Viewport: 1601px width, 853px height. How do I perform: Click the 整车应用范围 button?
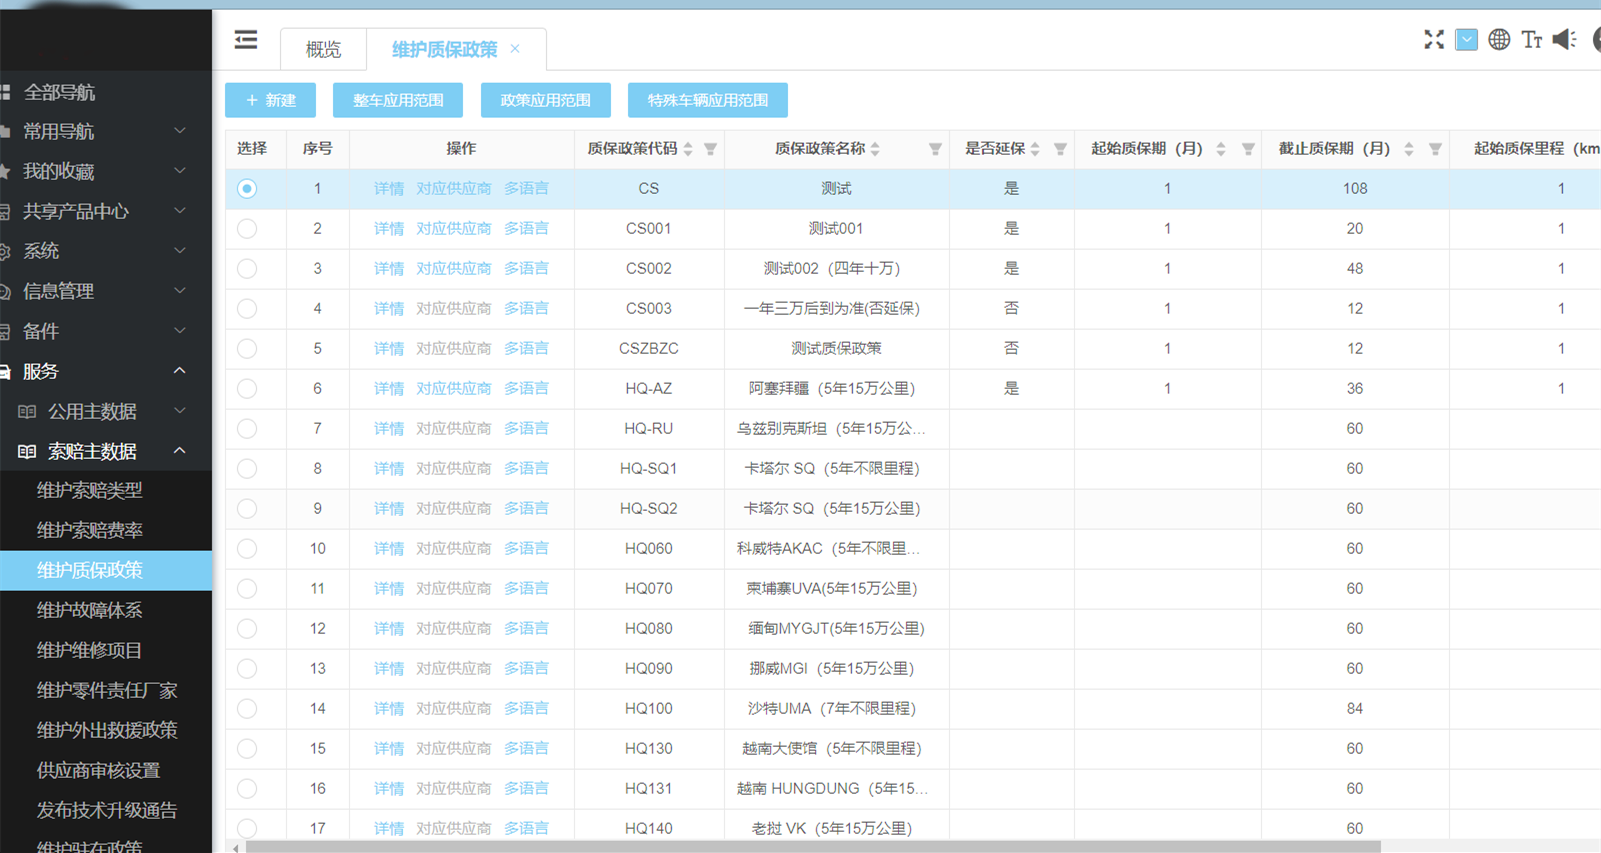398,100
